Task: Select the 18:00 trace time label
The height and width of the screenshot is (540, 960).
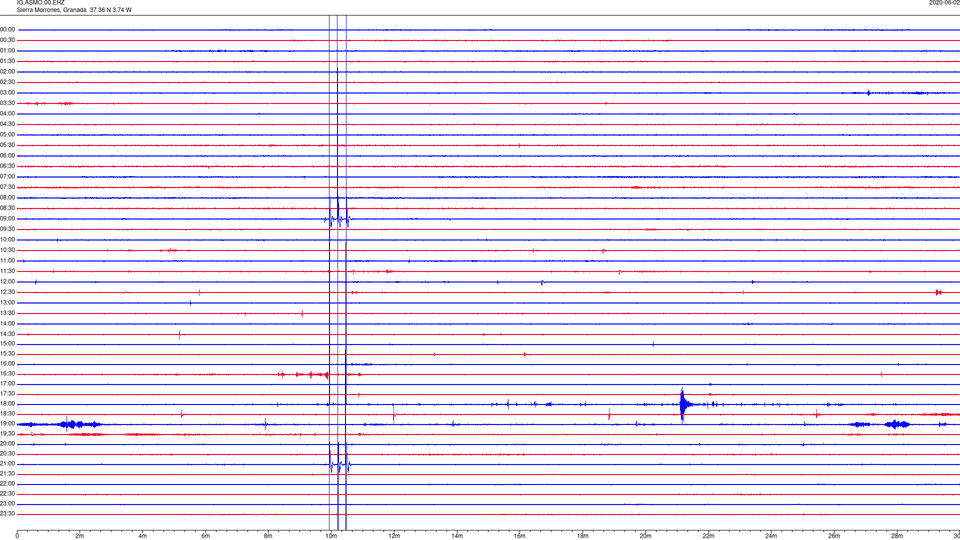Action: click(7, 404)
